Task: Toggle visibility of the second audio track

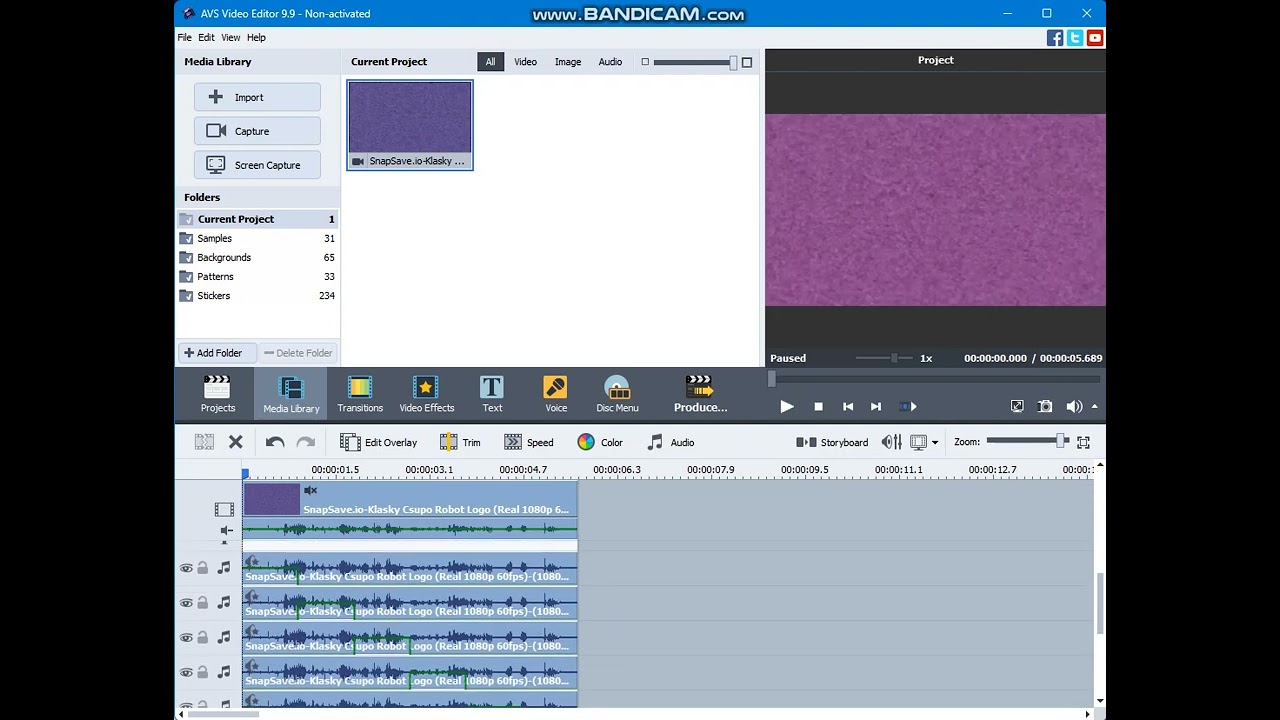Action: (186, 603)
